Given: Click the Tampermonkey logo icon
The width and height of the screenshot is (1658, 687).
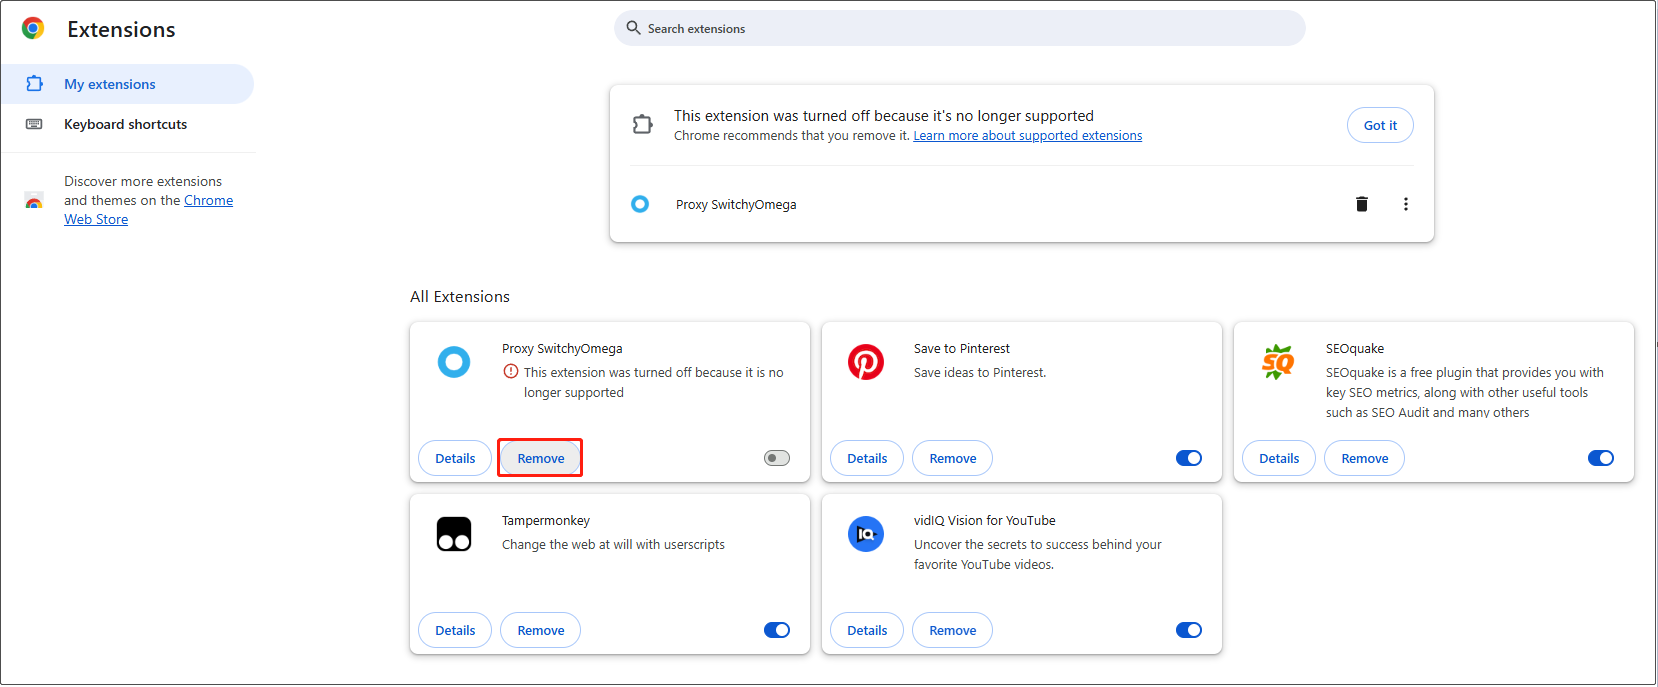Looking at the screenshot, I should (454, 534).
